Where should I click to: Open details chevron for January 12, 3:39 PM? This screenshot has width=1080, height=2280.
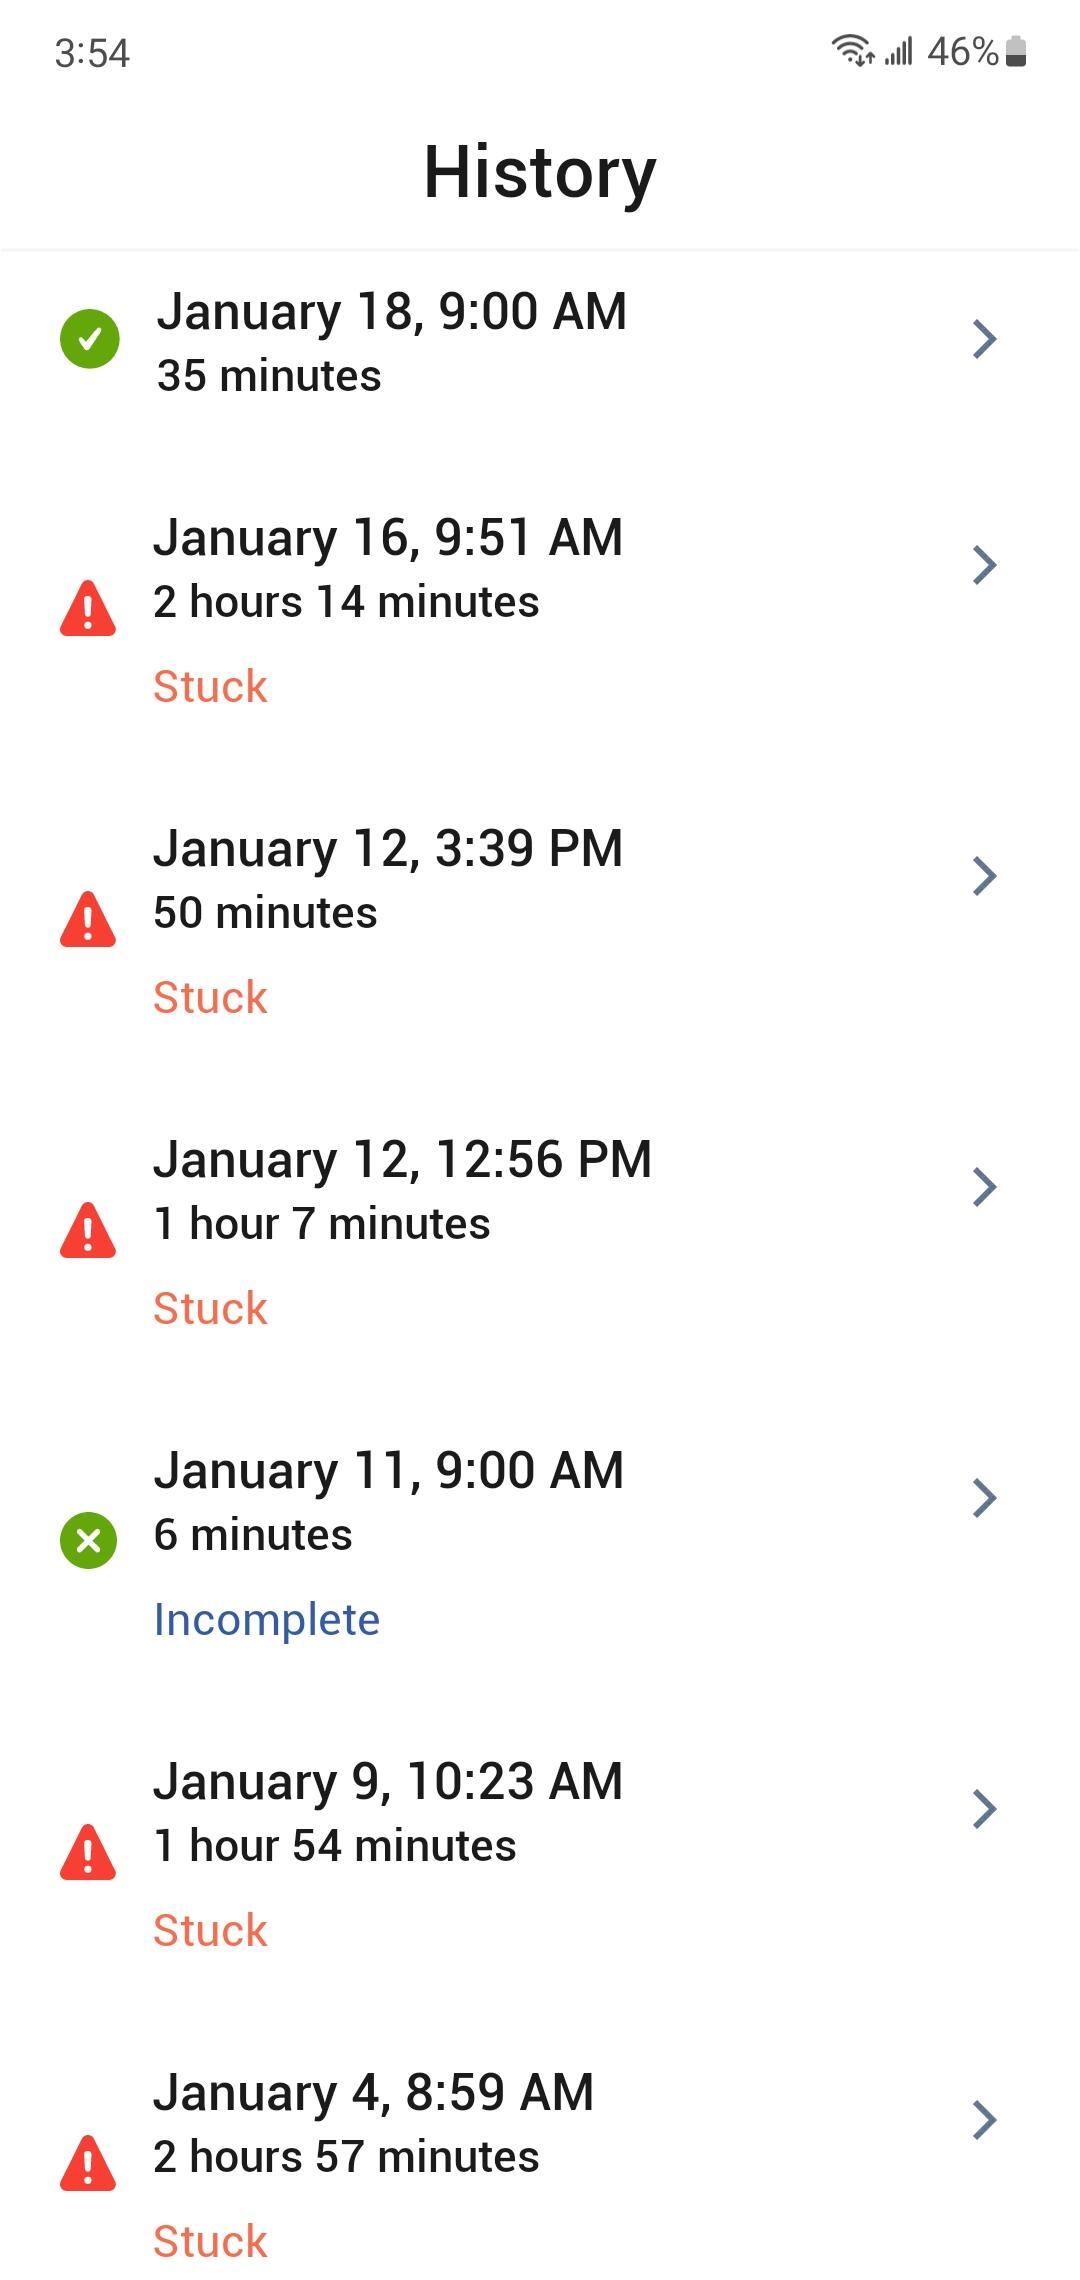[x=984, y=876]
